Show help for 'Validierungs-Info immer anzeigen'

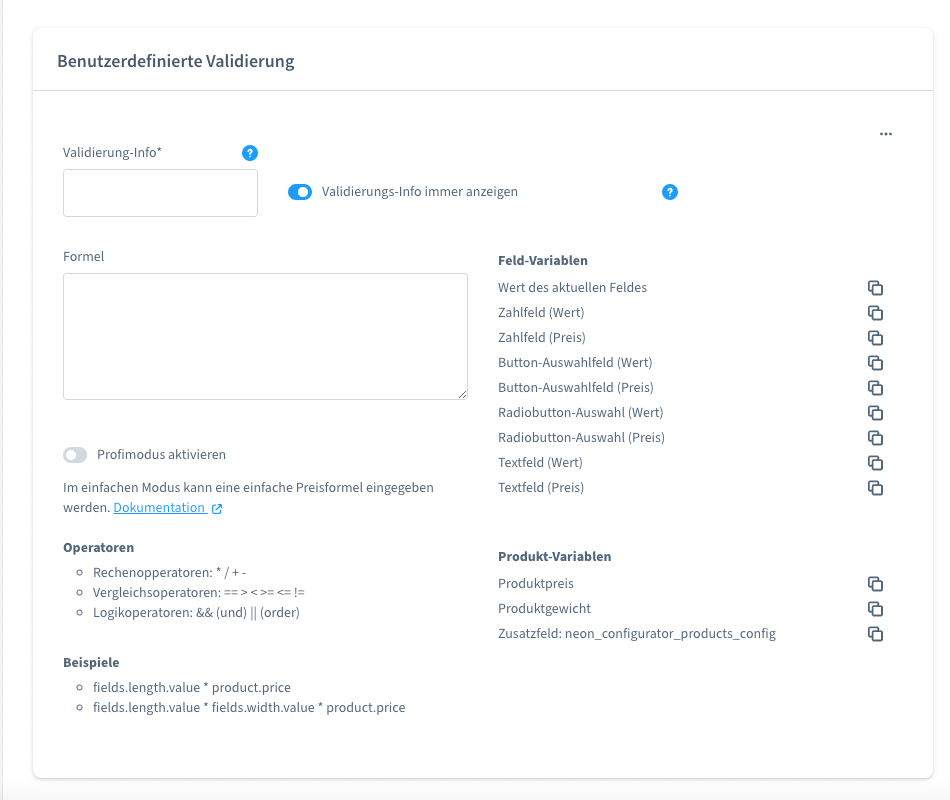coord(670,192)
